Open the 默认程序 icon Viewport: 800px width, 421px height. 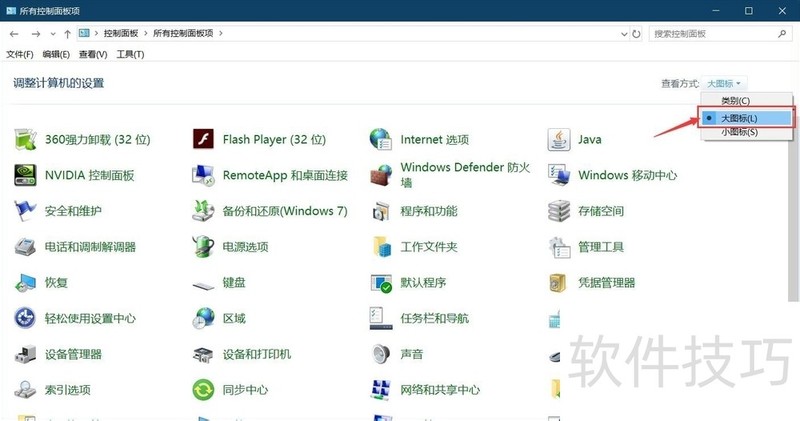coord(381,283)
